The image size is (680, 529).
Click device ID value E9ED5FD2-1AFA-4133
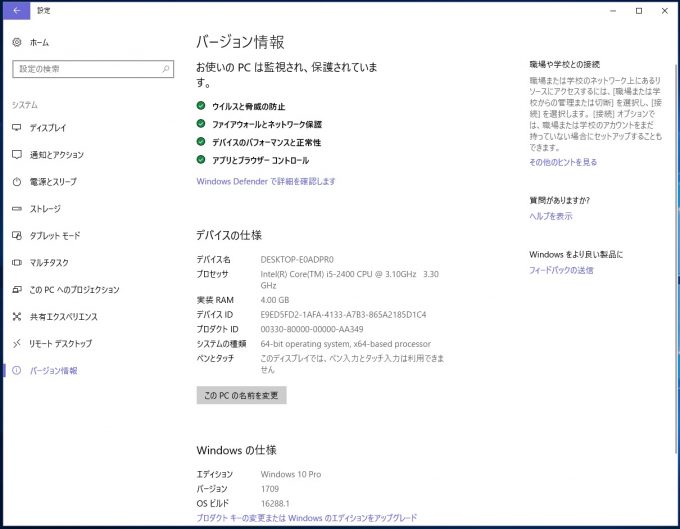(343, 314)
